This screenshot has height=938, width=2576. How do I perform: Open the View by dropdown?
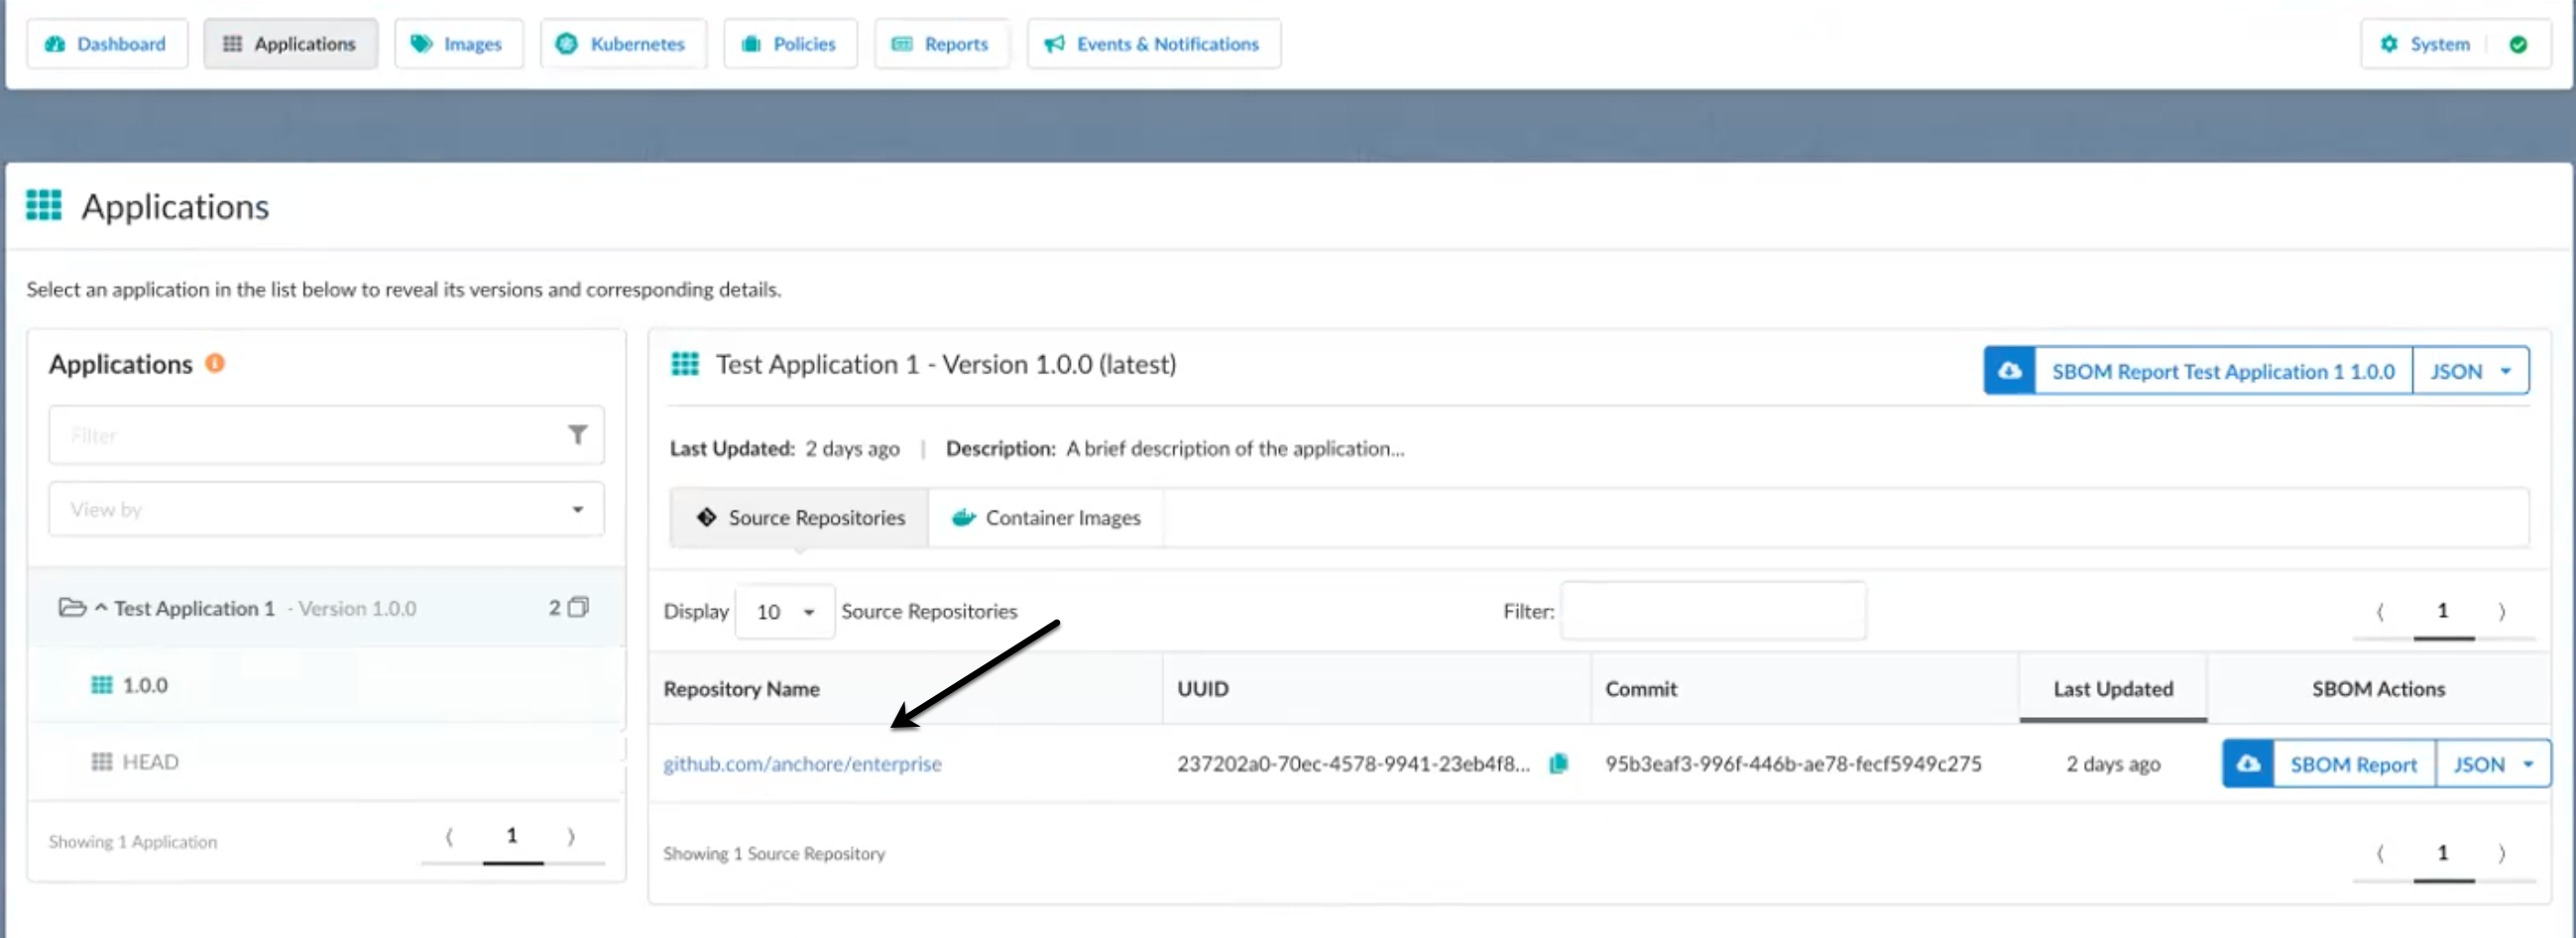coord(326,509)
